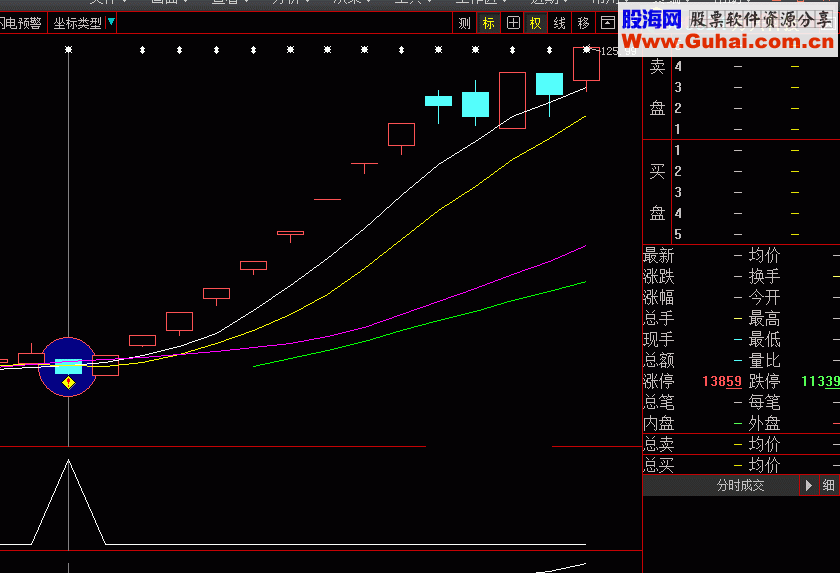
Task: Select the 涨停 value 13859
Action: pos(722,381)
